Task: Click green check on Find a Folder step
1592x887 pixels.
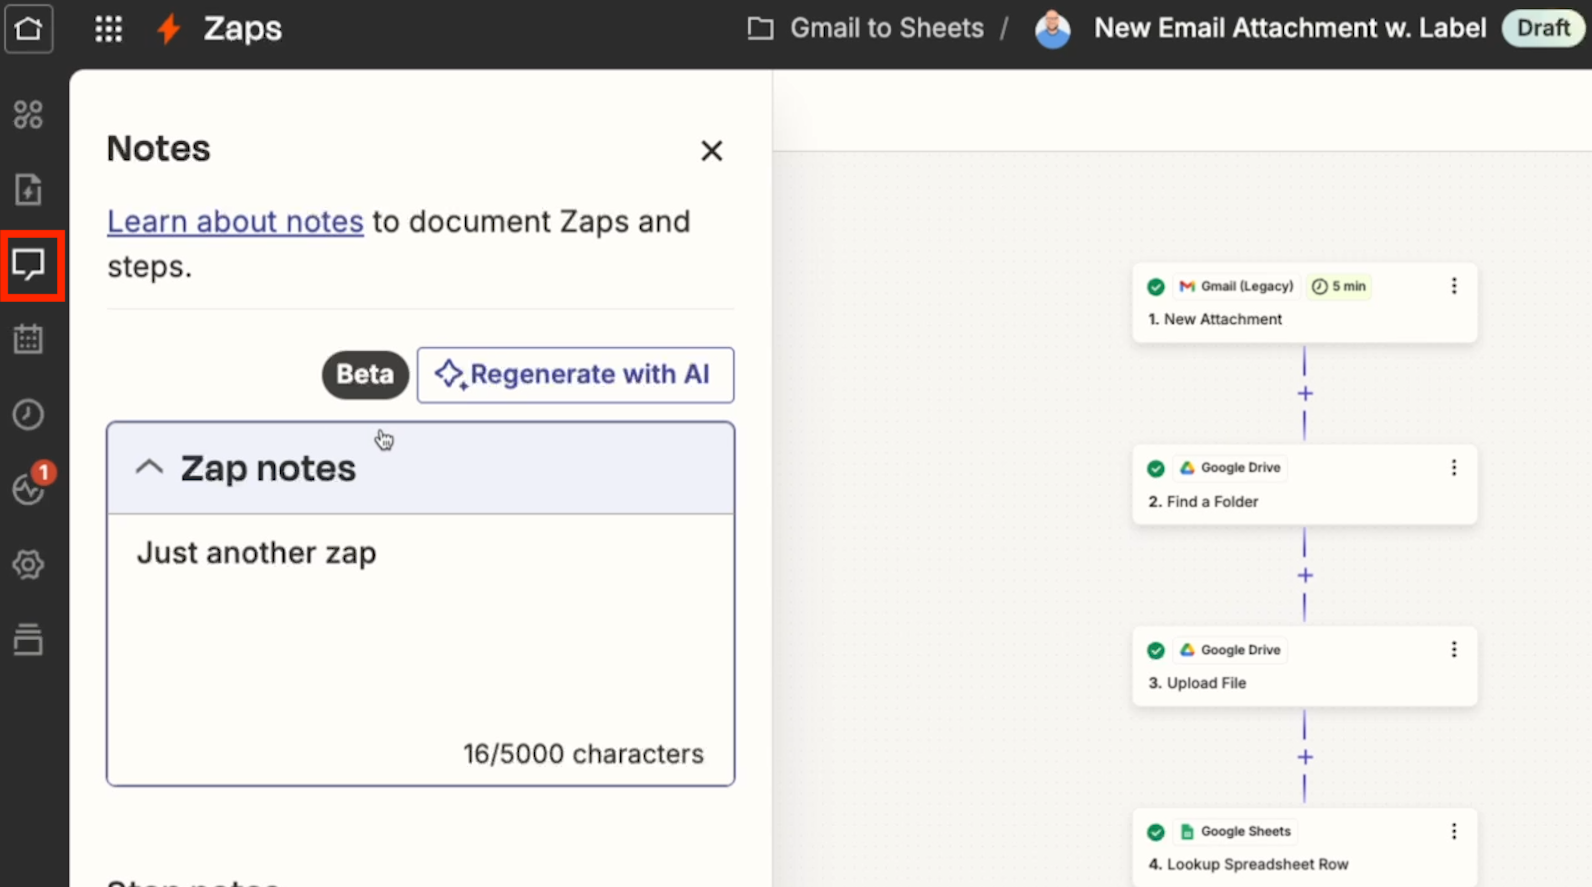Action: [x=1156, y=469]
